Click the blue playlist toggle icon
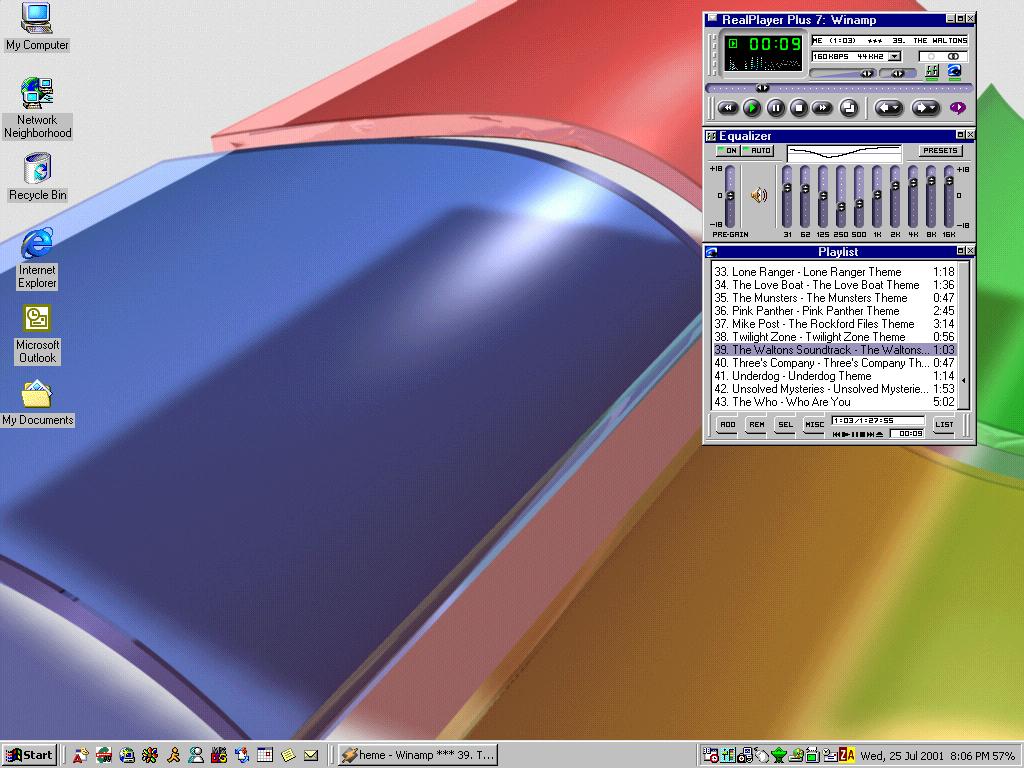Viewport: 1024px width, 768px height. click(x=954, y=72)
